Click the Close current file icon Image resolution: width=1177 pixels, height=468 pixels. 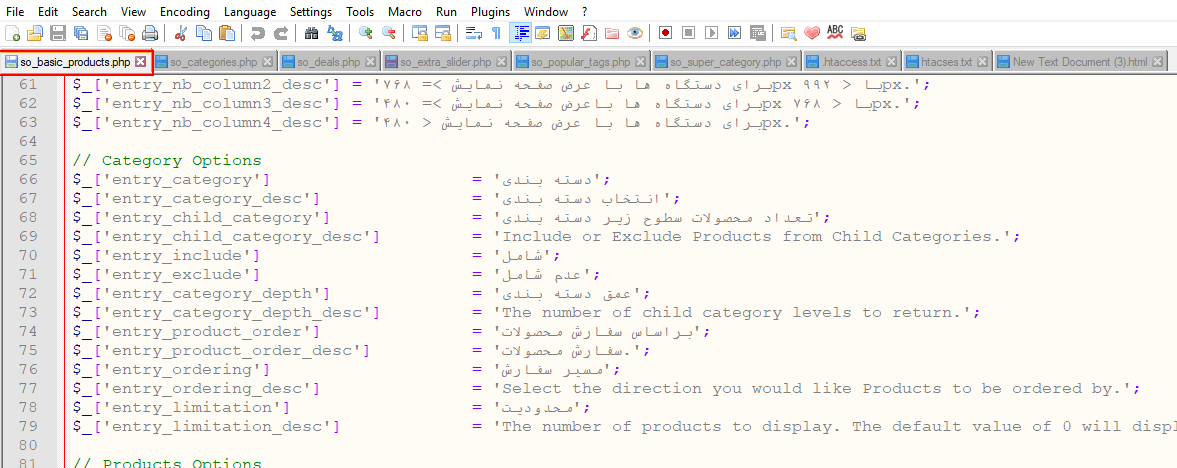pos(104,33)
